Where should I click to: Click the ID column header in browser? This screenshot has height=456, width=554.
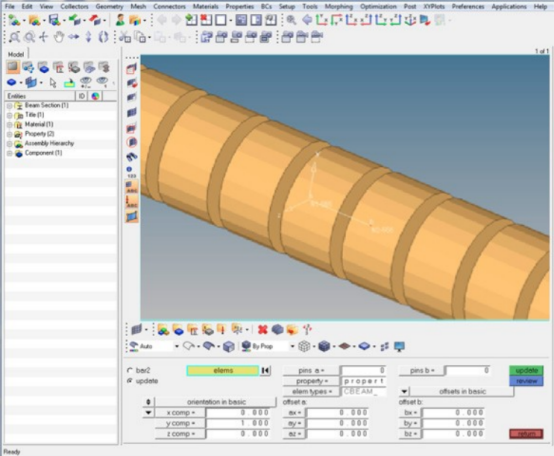click(x=82, y=96)
